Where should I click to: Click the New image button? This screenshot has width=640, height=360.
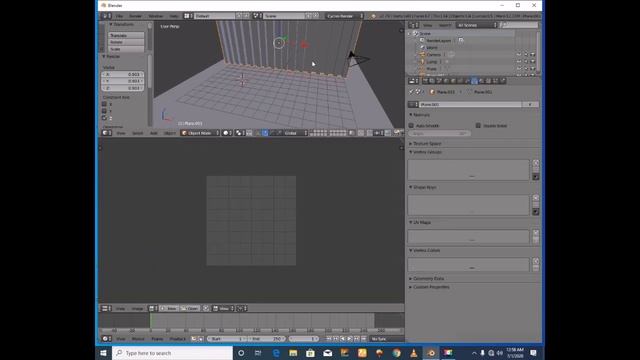(x=169, y=308)
